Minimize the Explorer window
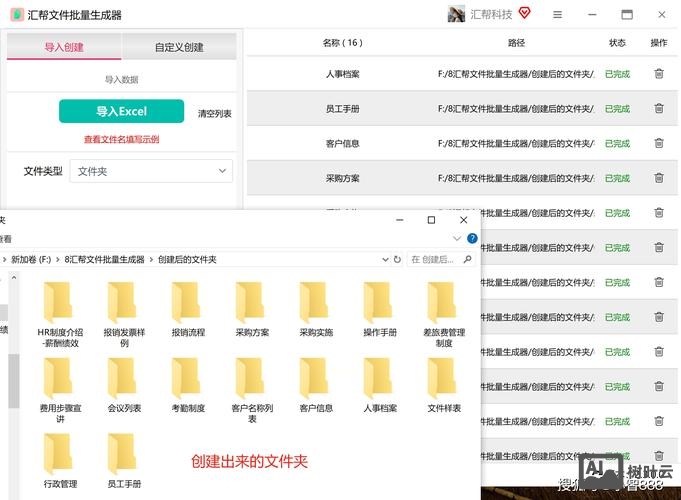This screenshot has height=500, width=681. (x=400, y=220)
